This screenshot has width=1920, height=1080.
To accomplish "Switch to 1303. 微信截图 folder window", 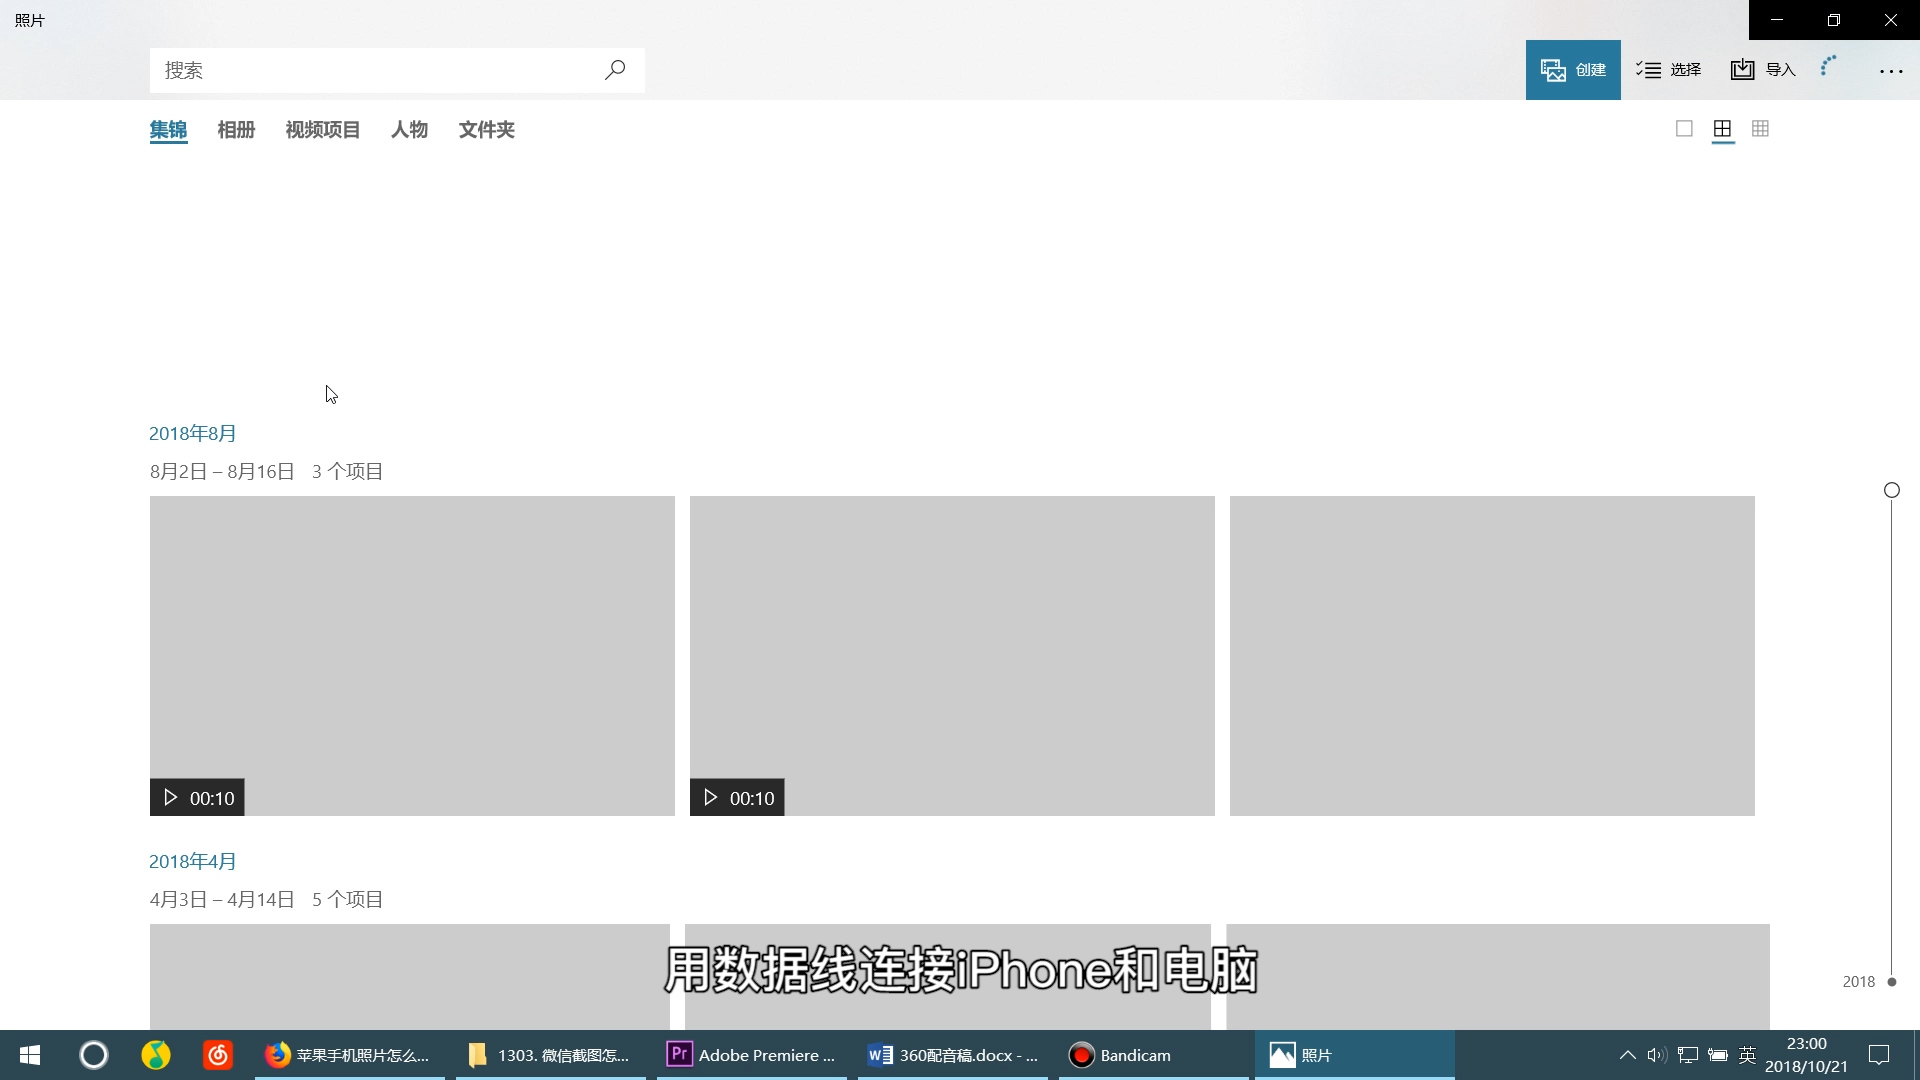I will [551, 1055].
